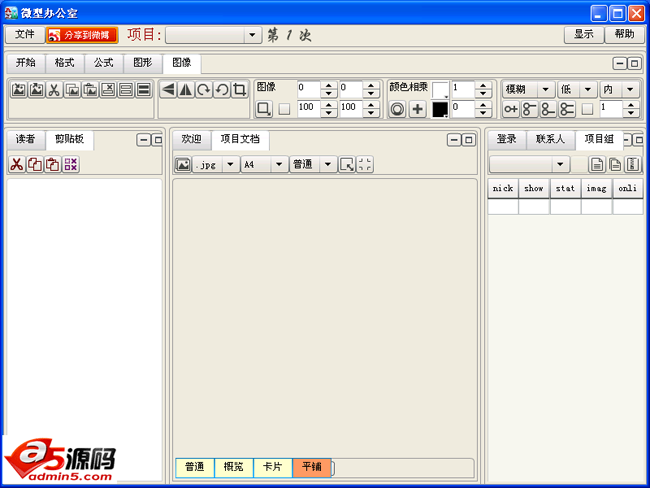Switch to the 联系人 tab

click(x=551, y=139)
